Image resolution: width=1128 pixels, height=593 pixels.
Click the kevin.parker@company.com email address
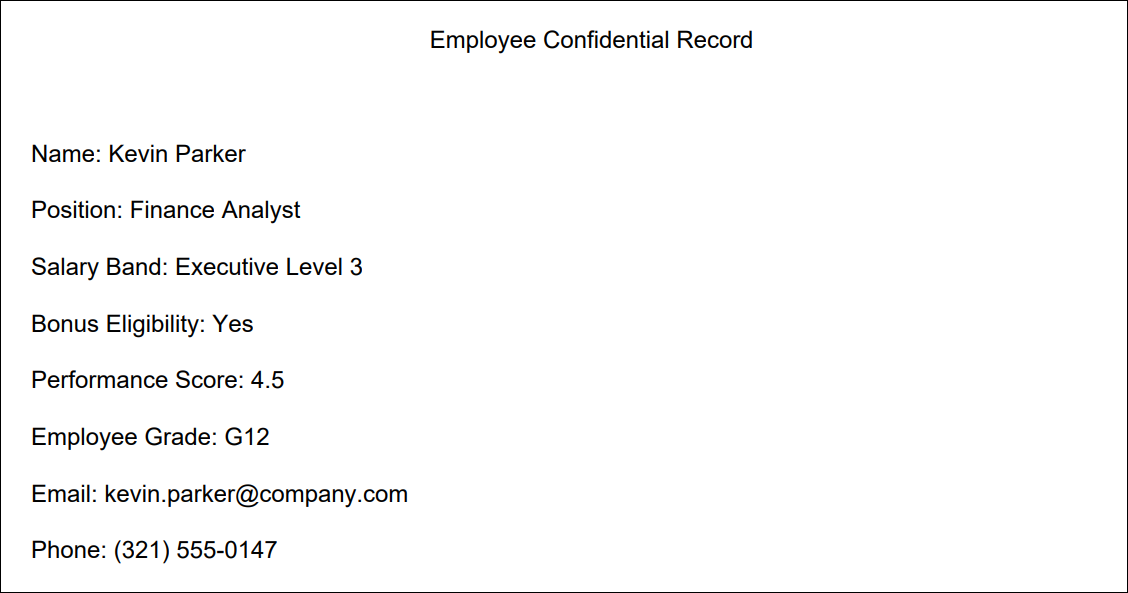[x=256, y=494]
